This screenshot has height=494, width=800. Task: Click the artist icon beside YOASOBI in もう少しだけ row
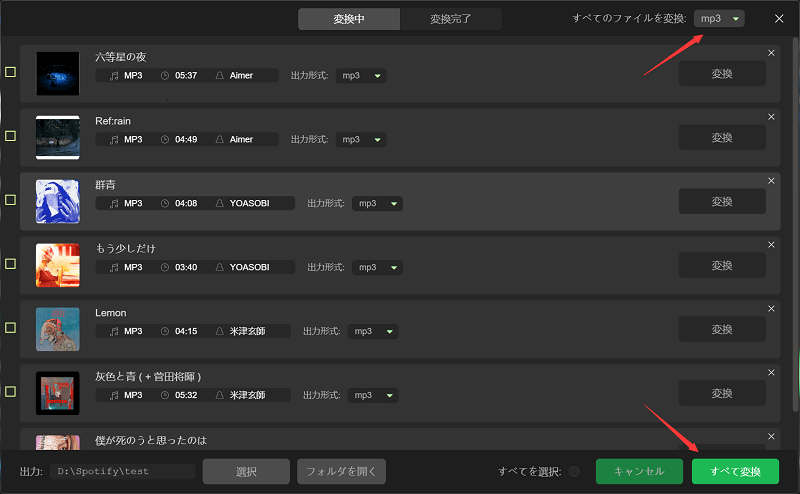219,267
